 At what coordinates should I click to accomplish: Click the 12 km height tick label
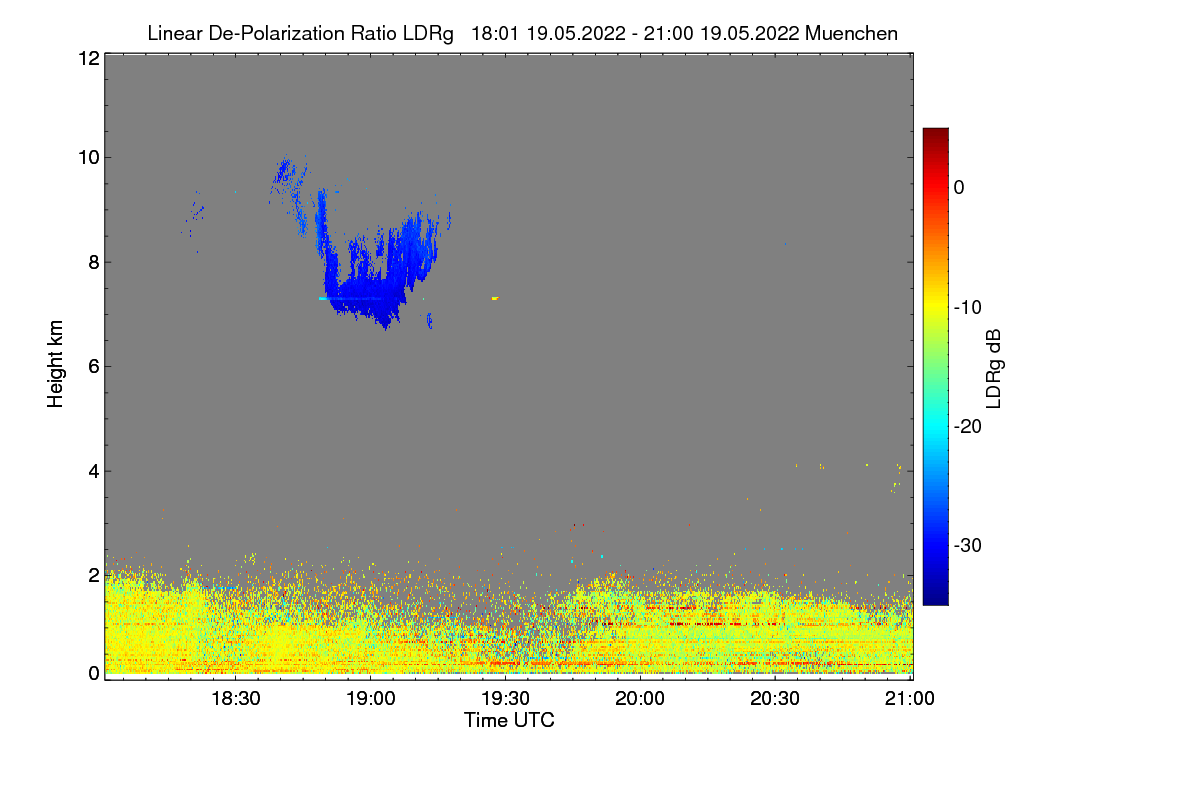coord(87,58)
